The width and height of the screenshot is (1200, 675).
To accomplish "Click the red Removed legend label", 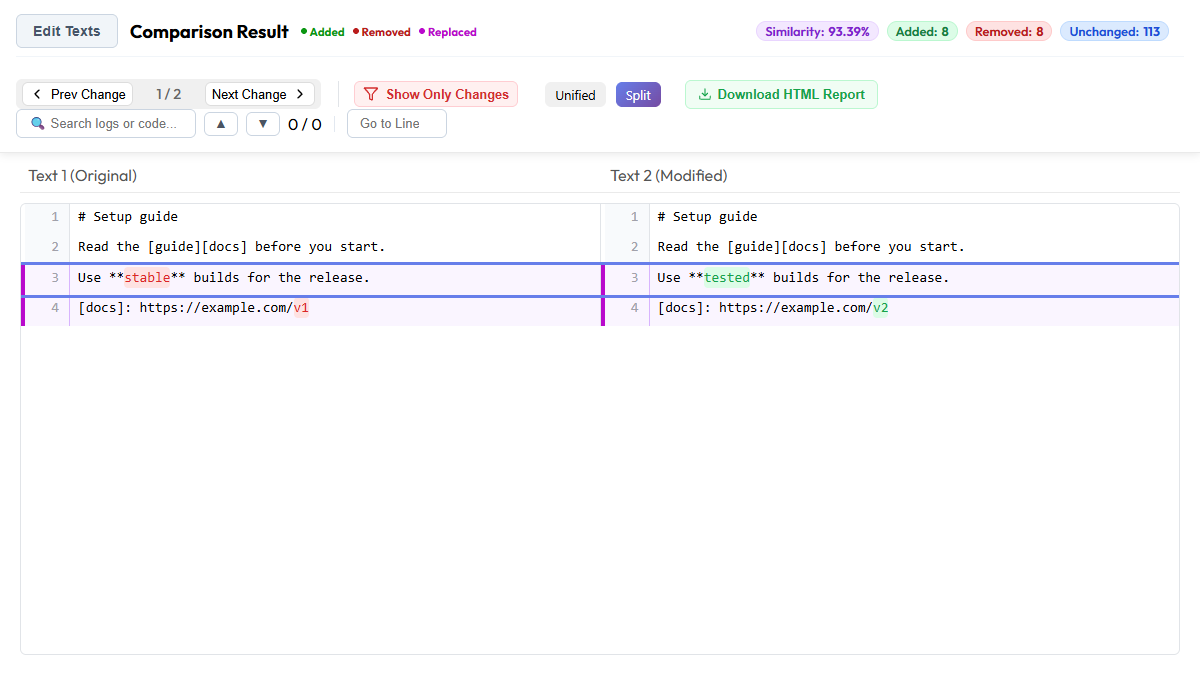I will [x=382, y=32].
